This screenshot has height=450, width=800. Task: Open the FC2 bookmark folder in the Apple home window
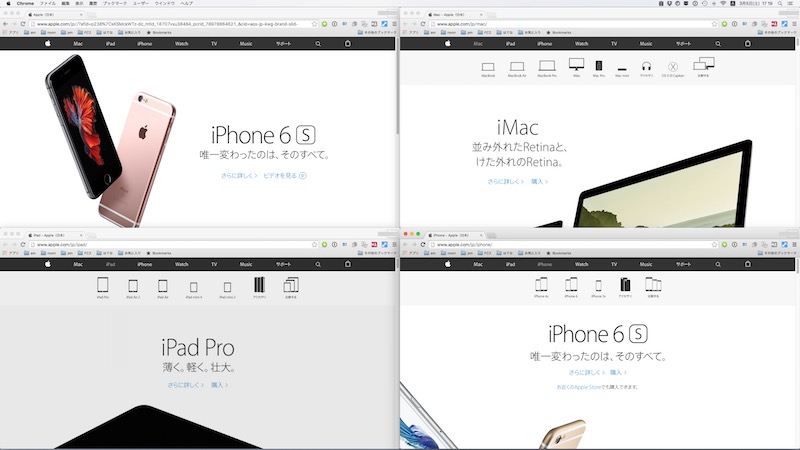click(x=84, y=32)
